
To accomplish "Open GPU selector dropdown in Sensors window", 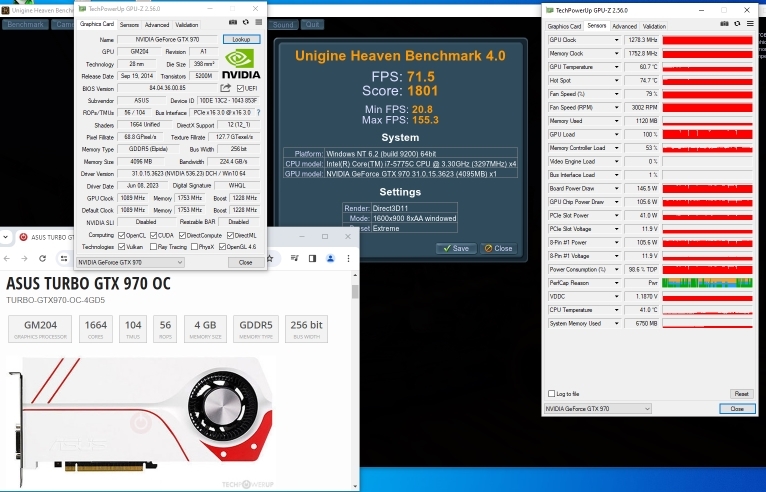I will pos(598,408).
